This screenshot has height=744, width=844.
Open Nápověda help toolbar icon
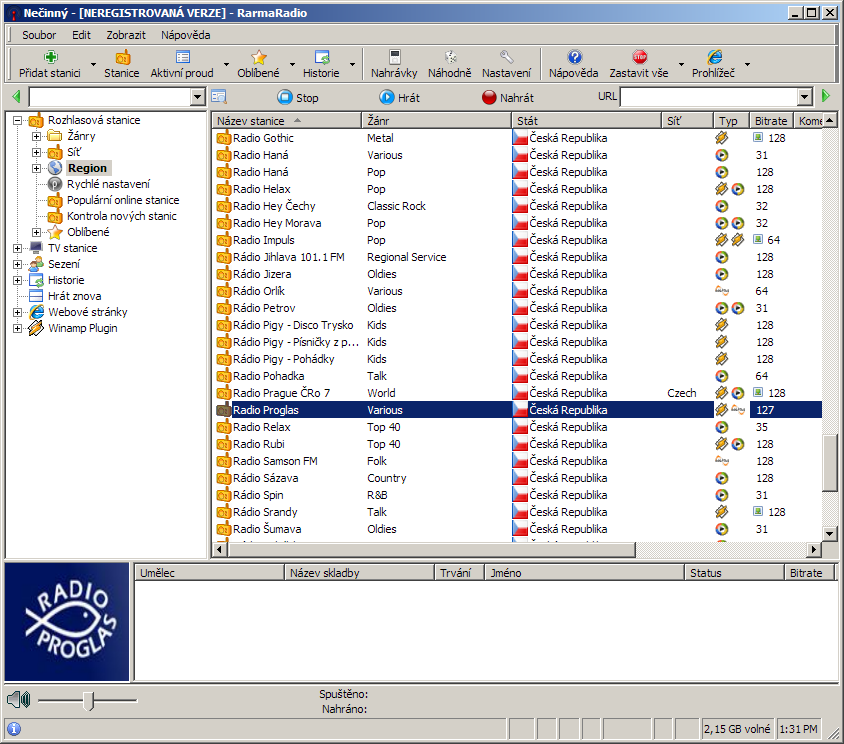click(574, 57)
